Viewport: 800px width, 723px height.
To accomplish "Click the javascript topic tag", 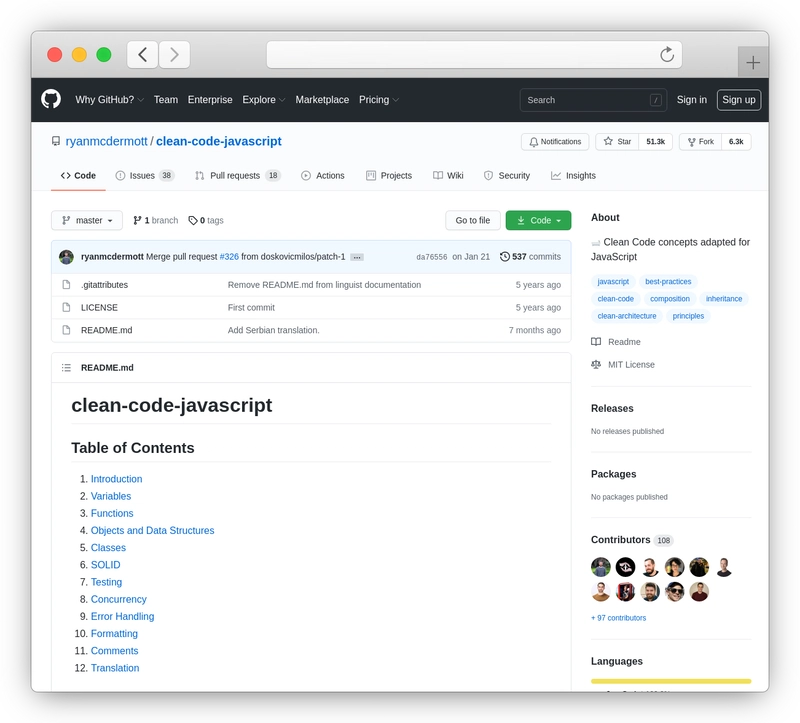I will 613,282.
